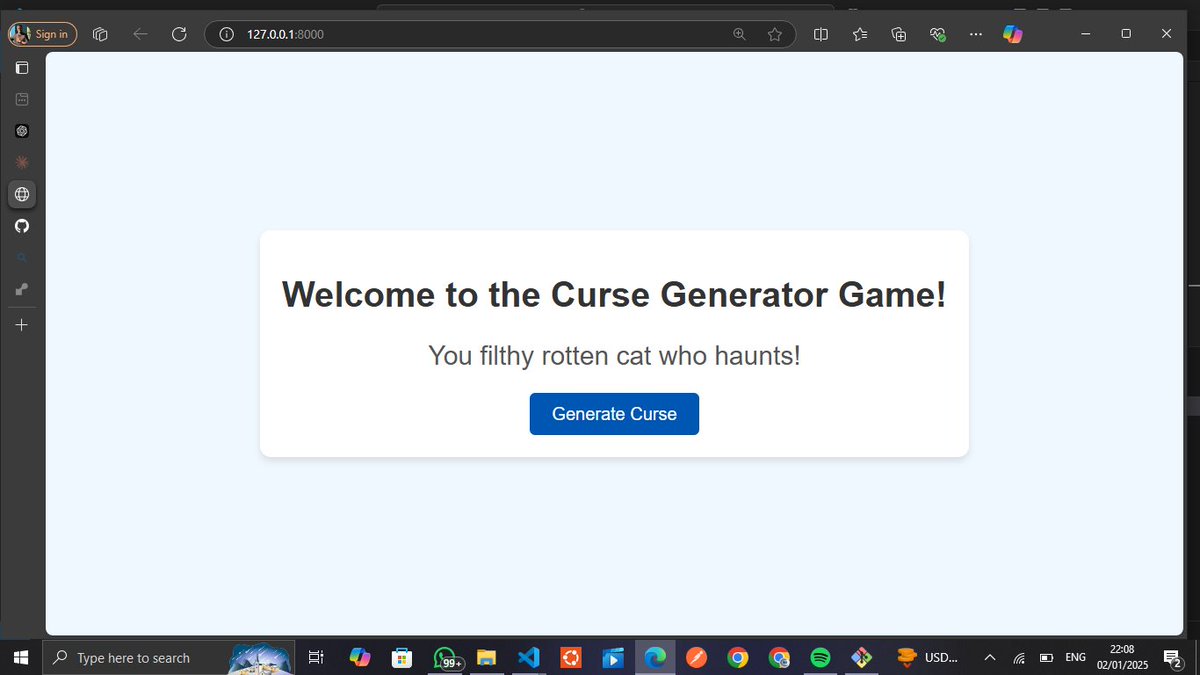Open the Git diamond icon app in taskbar
The height and width of the screenshot is (675, 1200).
(x=861, y=658)
